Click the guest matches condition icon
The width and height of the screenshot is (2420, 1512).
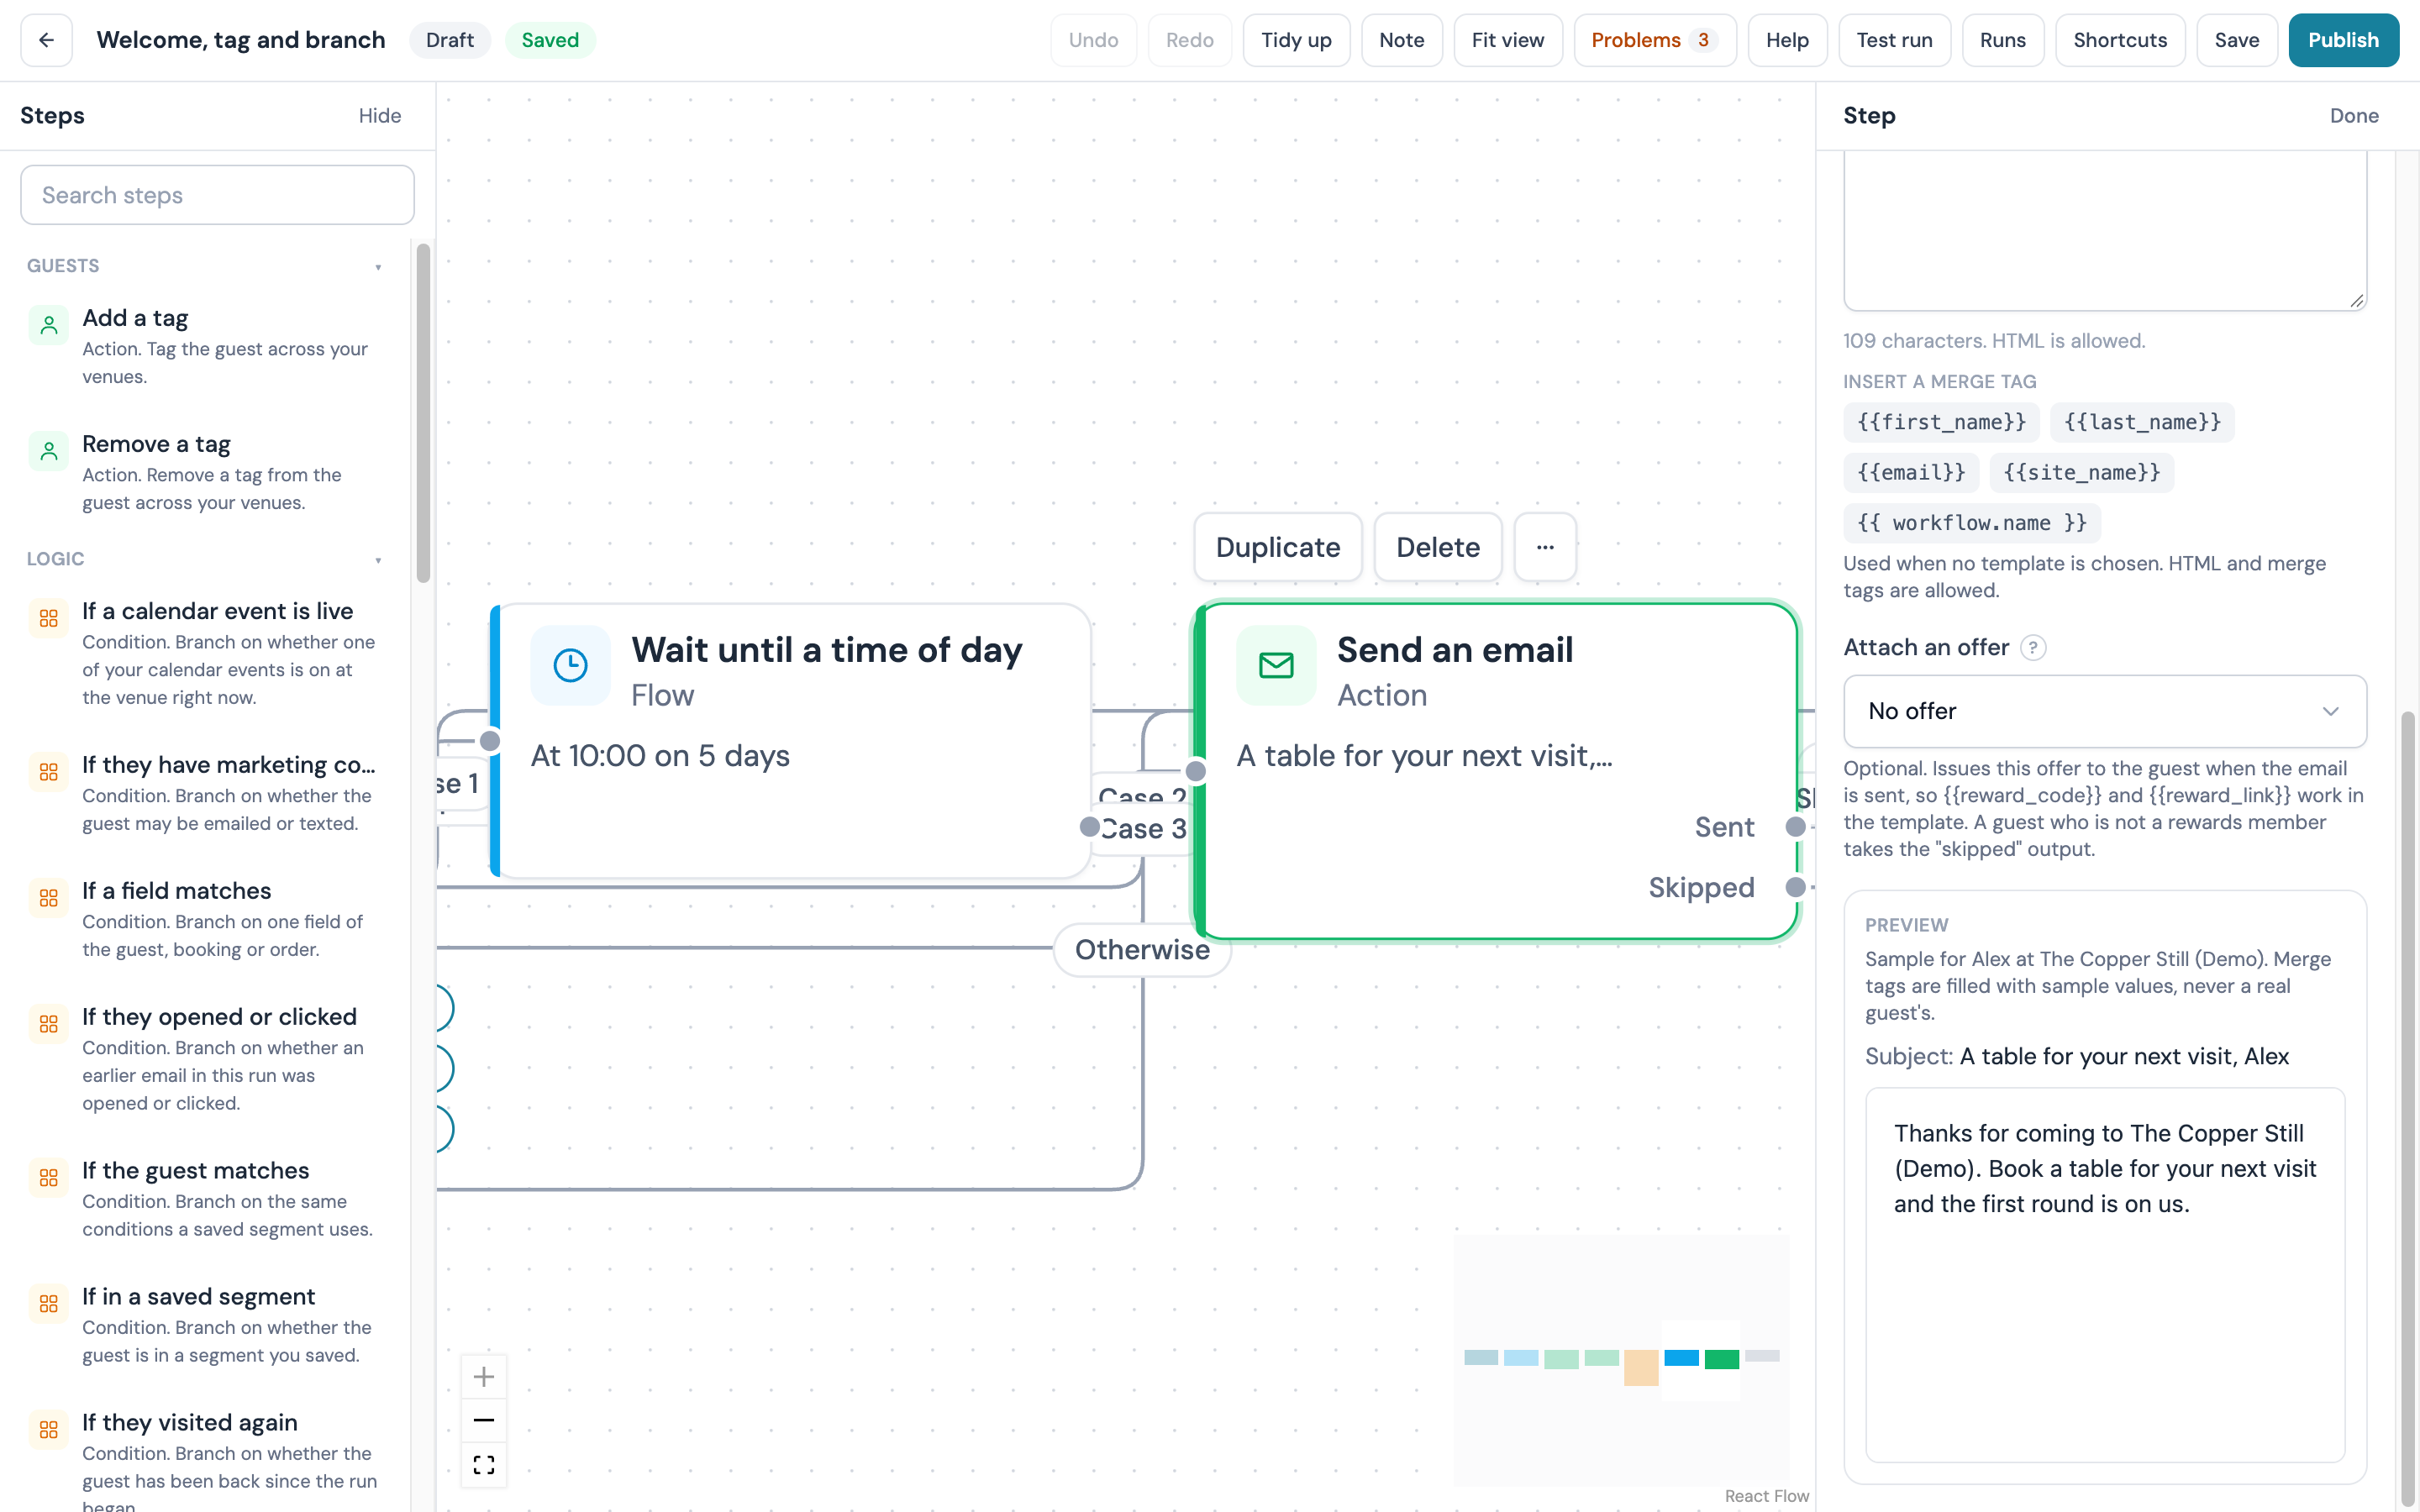click(49, 1178)
